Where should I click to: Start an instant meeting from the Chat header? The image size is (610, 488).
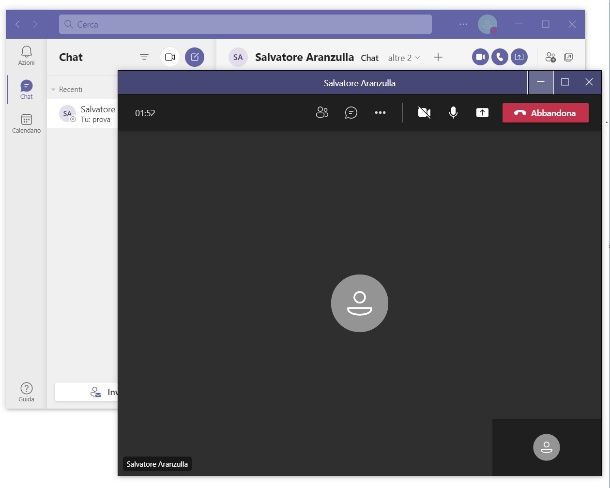(x=170, y=57)
